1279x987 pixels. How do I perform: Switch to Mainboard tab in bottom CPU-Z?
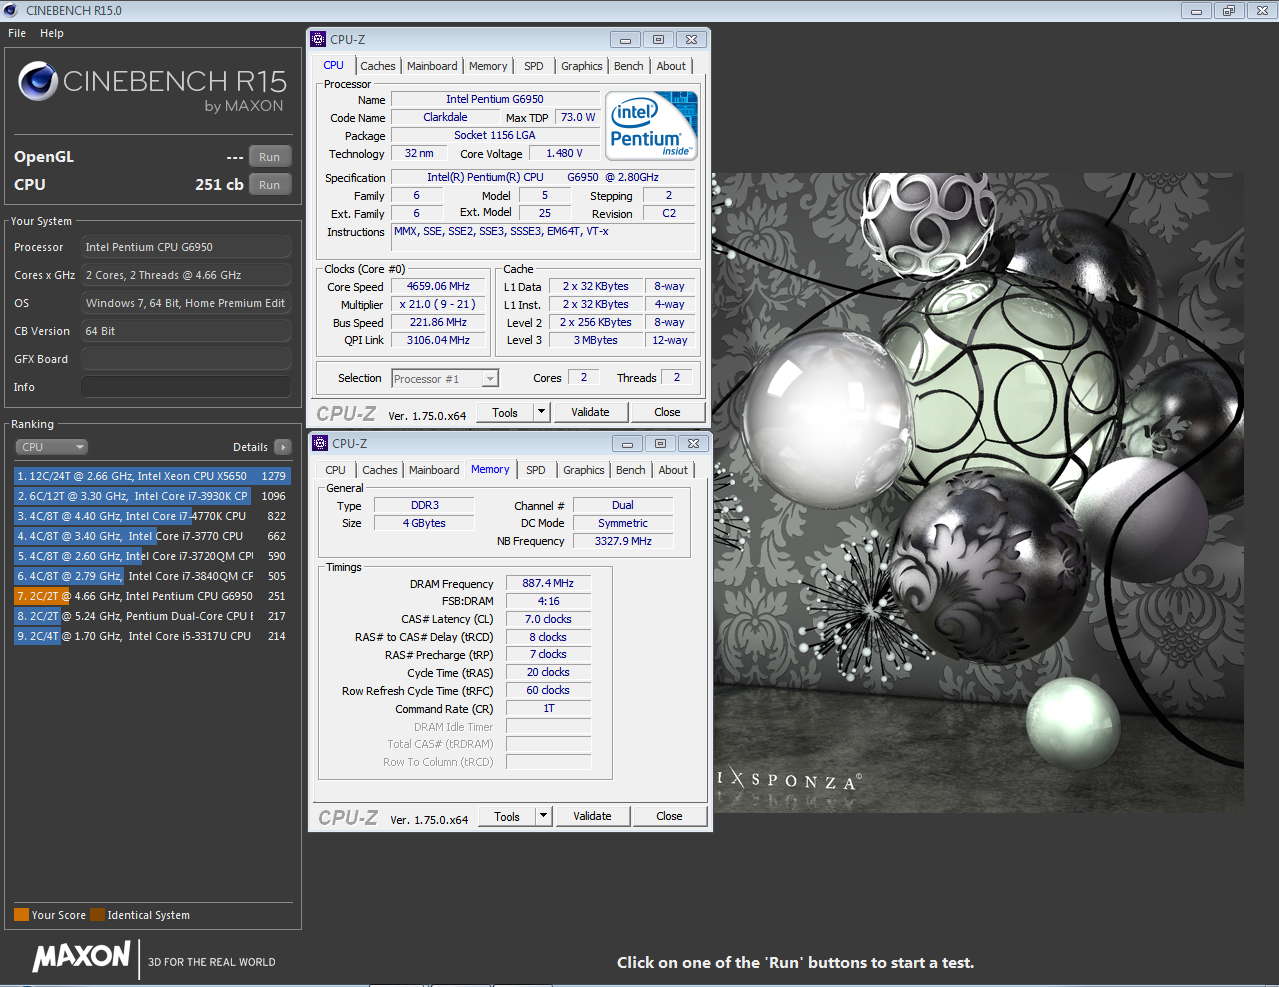click(434, 470)
